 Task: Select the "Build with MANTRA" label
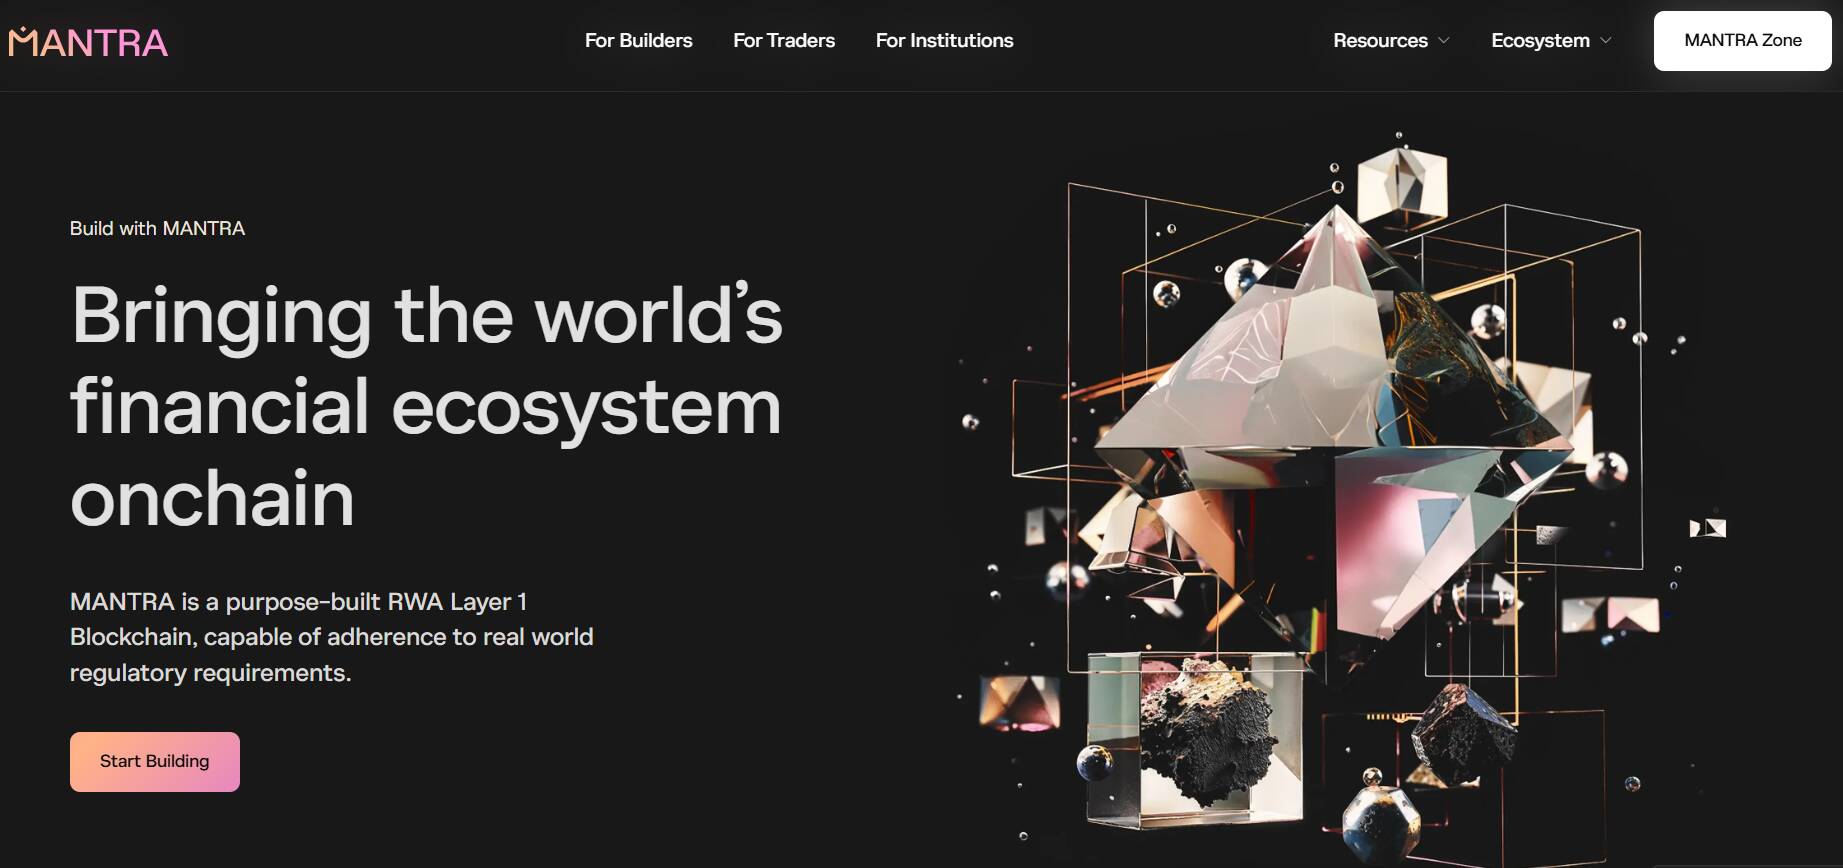point(157,229)
